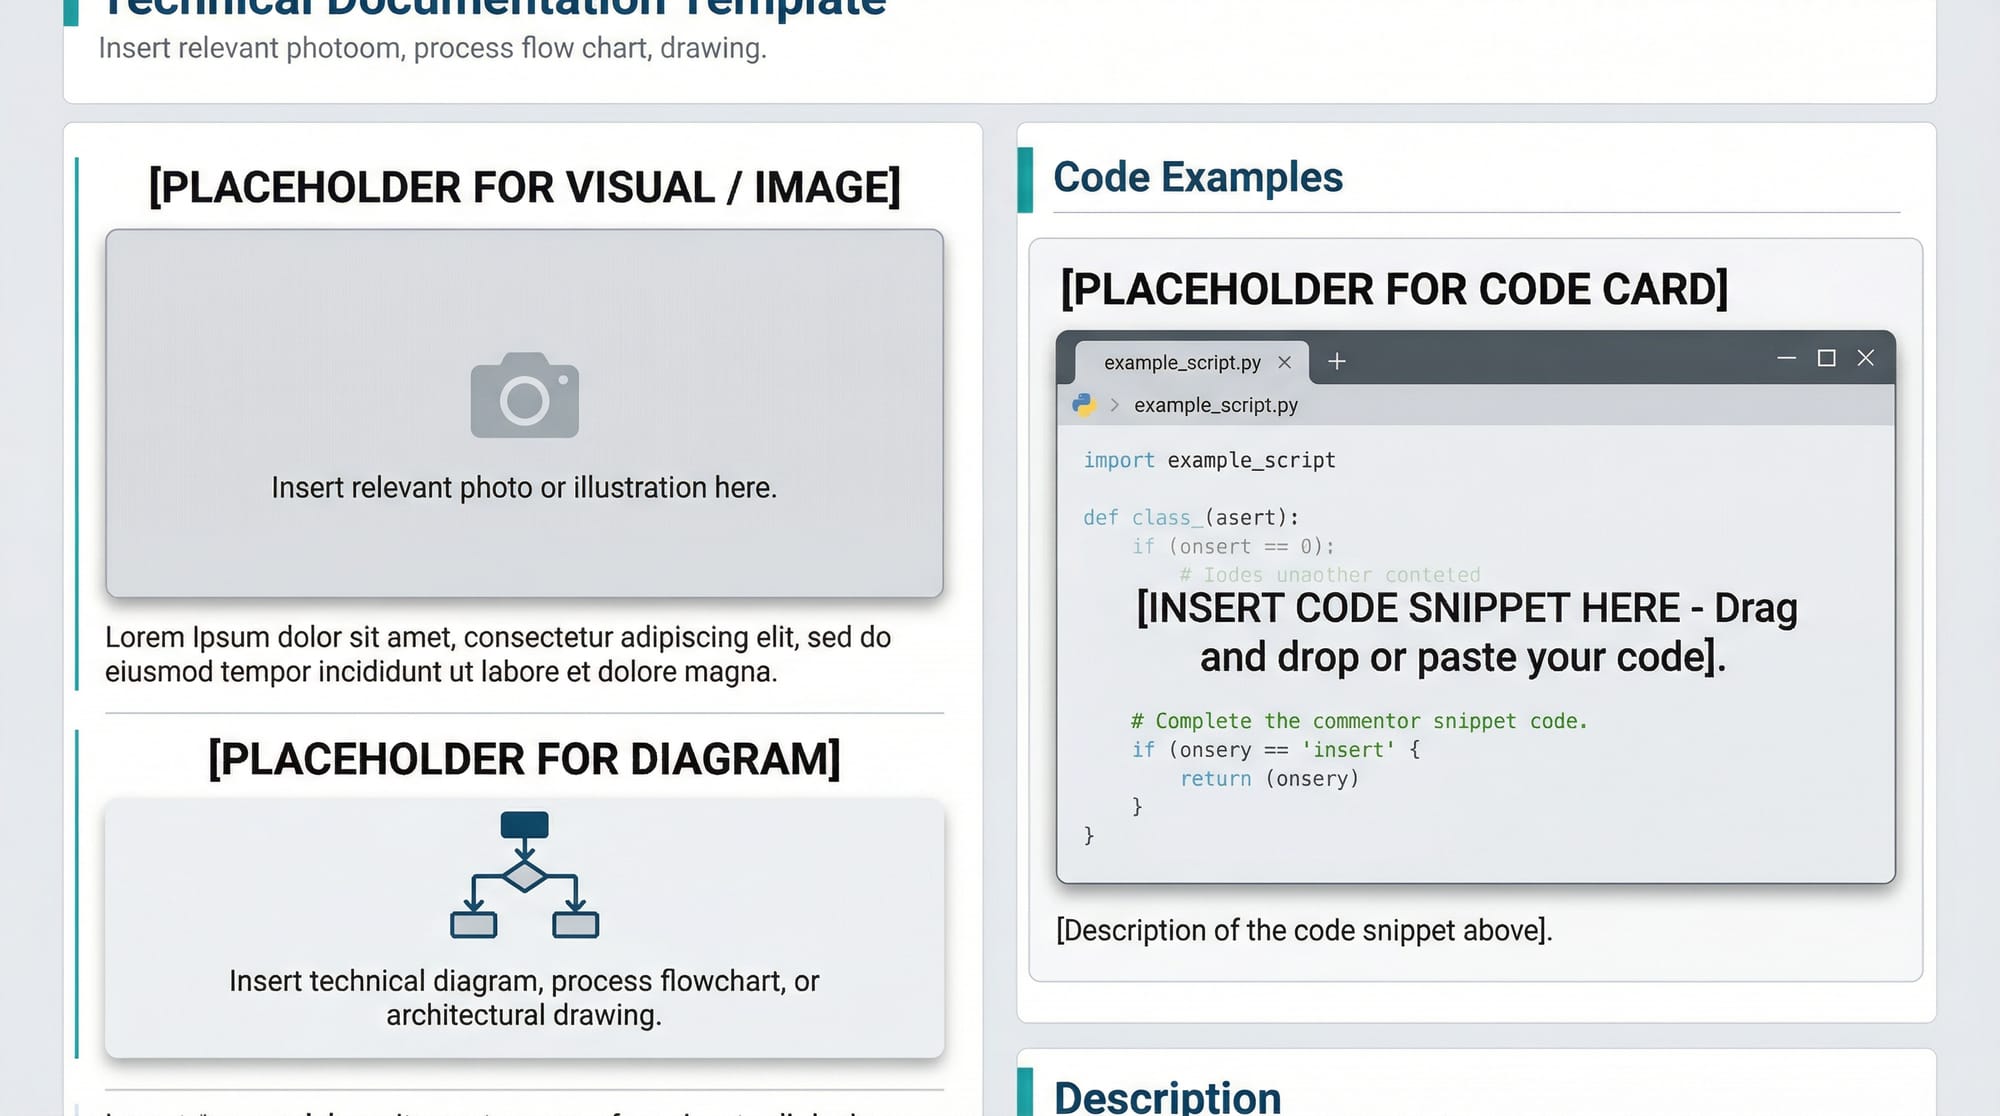Click the PLACEHOLDER FOR CODE CARD title
The width and height of the screenshot is (2000, 1116).
(x=1393, y=289)
